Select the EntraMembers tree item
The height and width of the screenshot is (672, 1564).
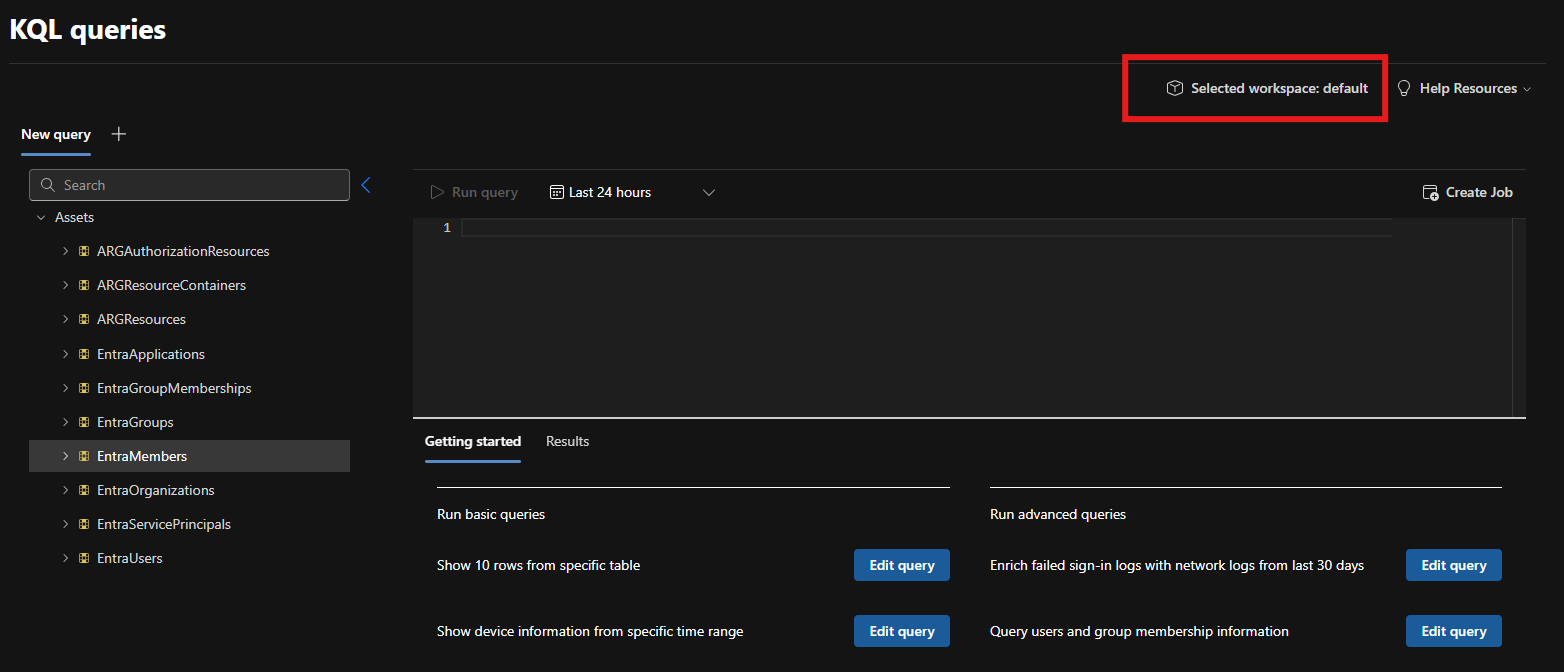coord(190,456)
